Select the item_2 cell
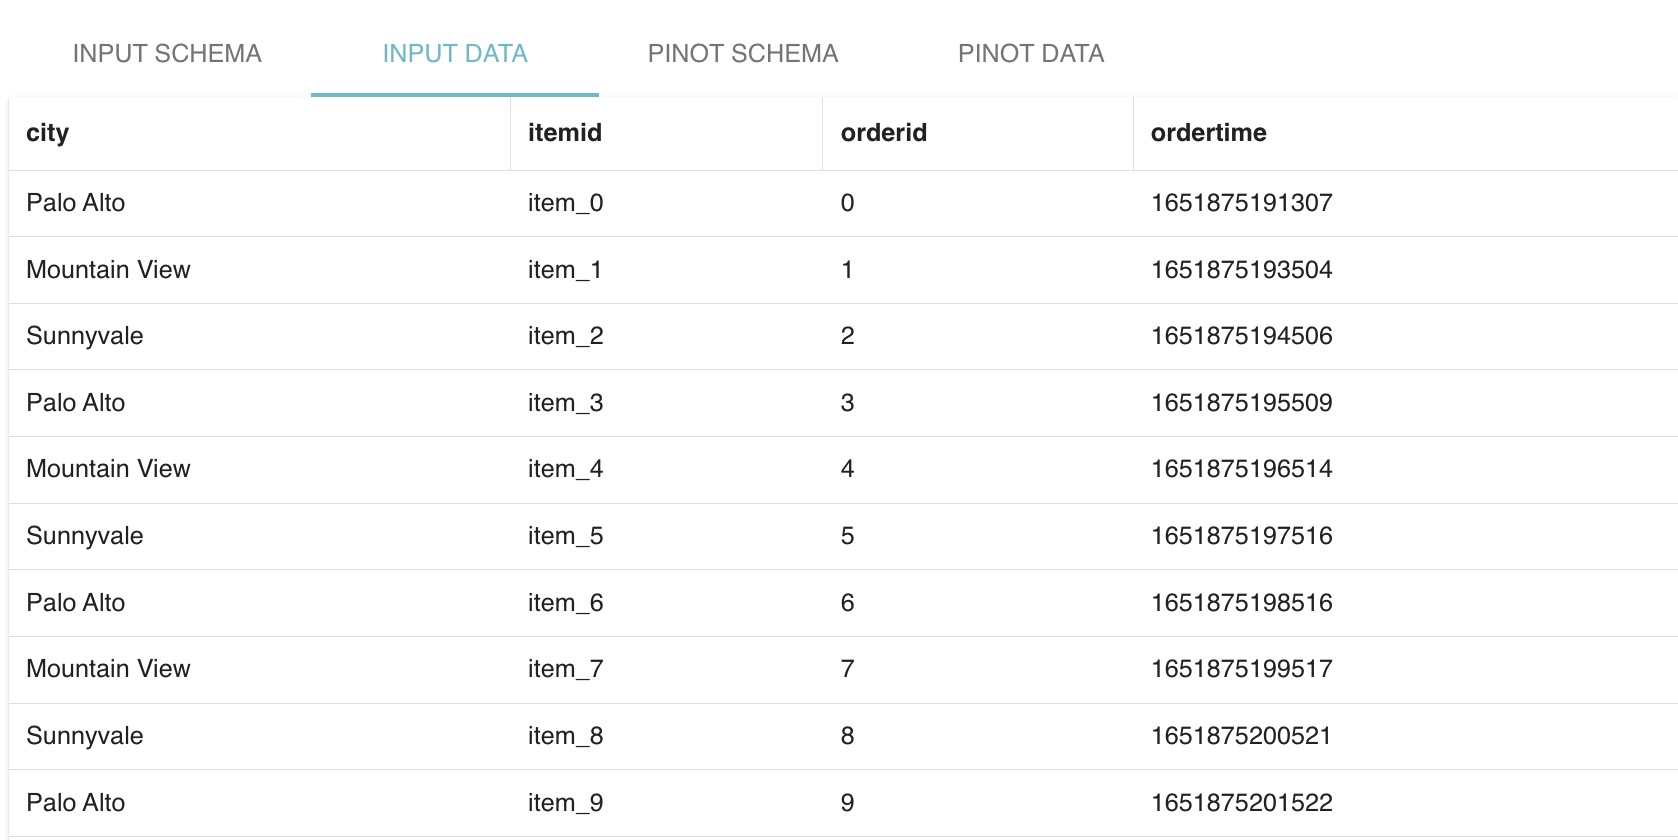The width and height of the screenshot is (1678, 840). (667, 336)
